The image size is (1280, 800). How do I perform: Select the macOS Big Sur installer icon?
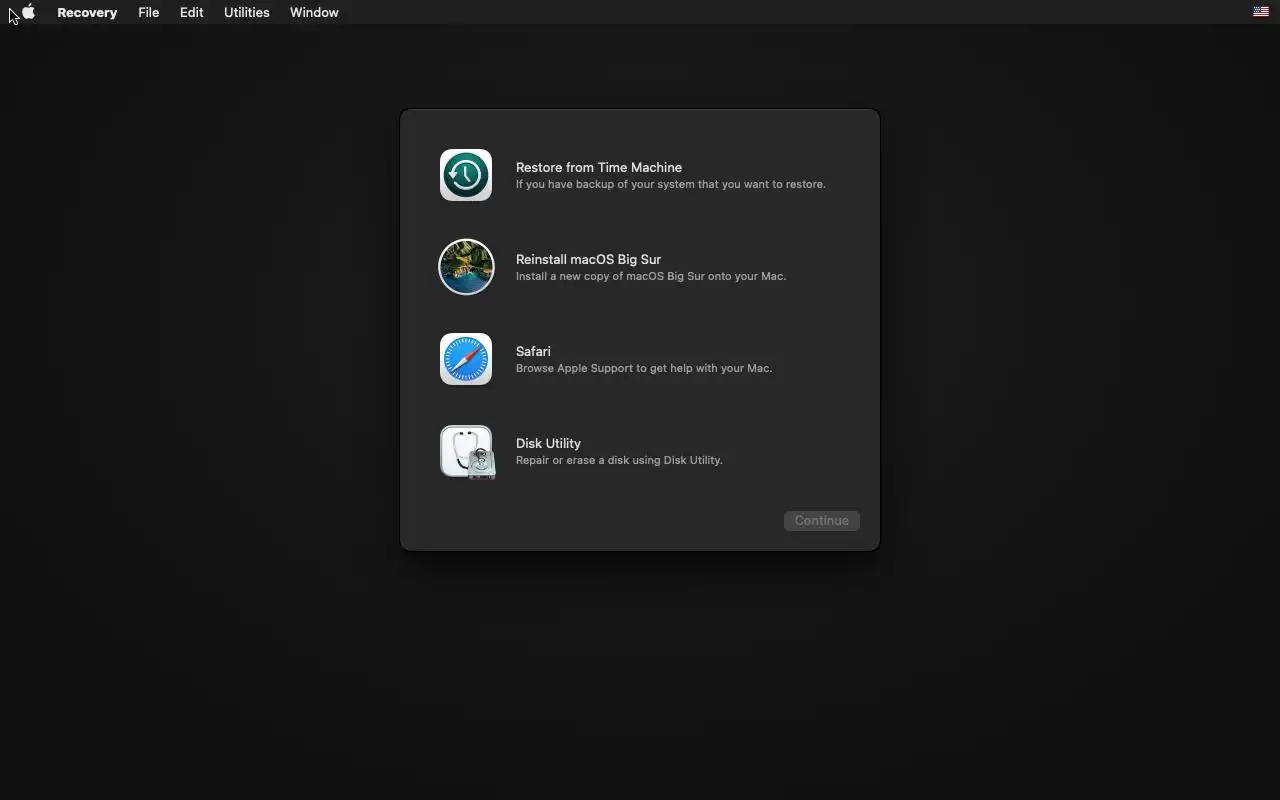(x=466, y=267)
